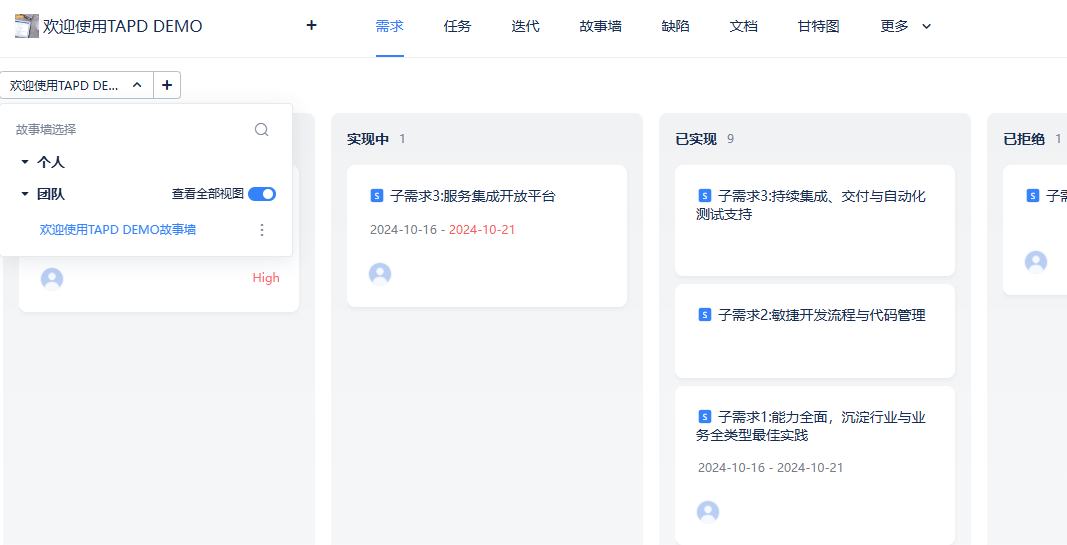1067x545 pixels.
Task: Select 欢迎使用TAPD DEMO故事墙 entry
Action: [x=118, y=230]
